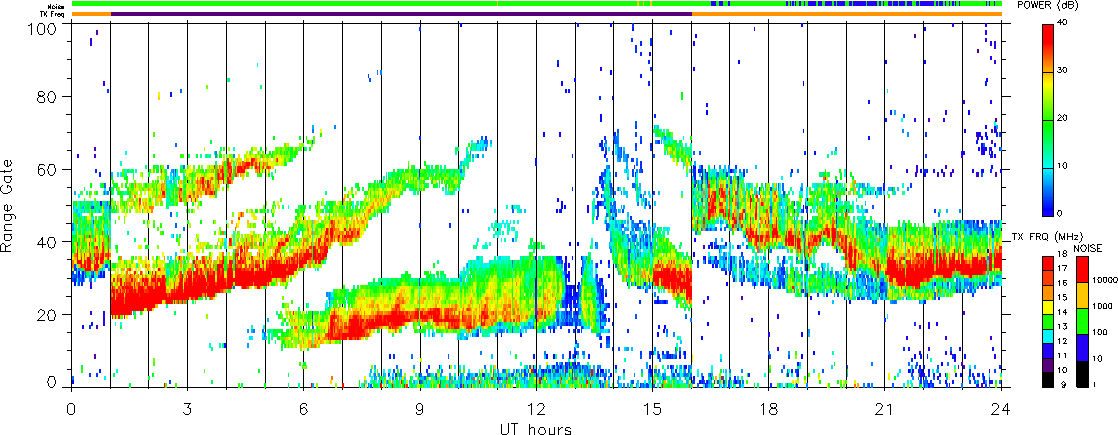
Task: Click the UT hours horizontal axis title
Action: [535, 428]
